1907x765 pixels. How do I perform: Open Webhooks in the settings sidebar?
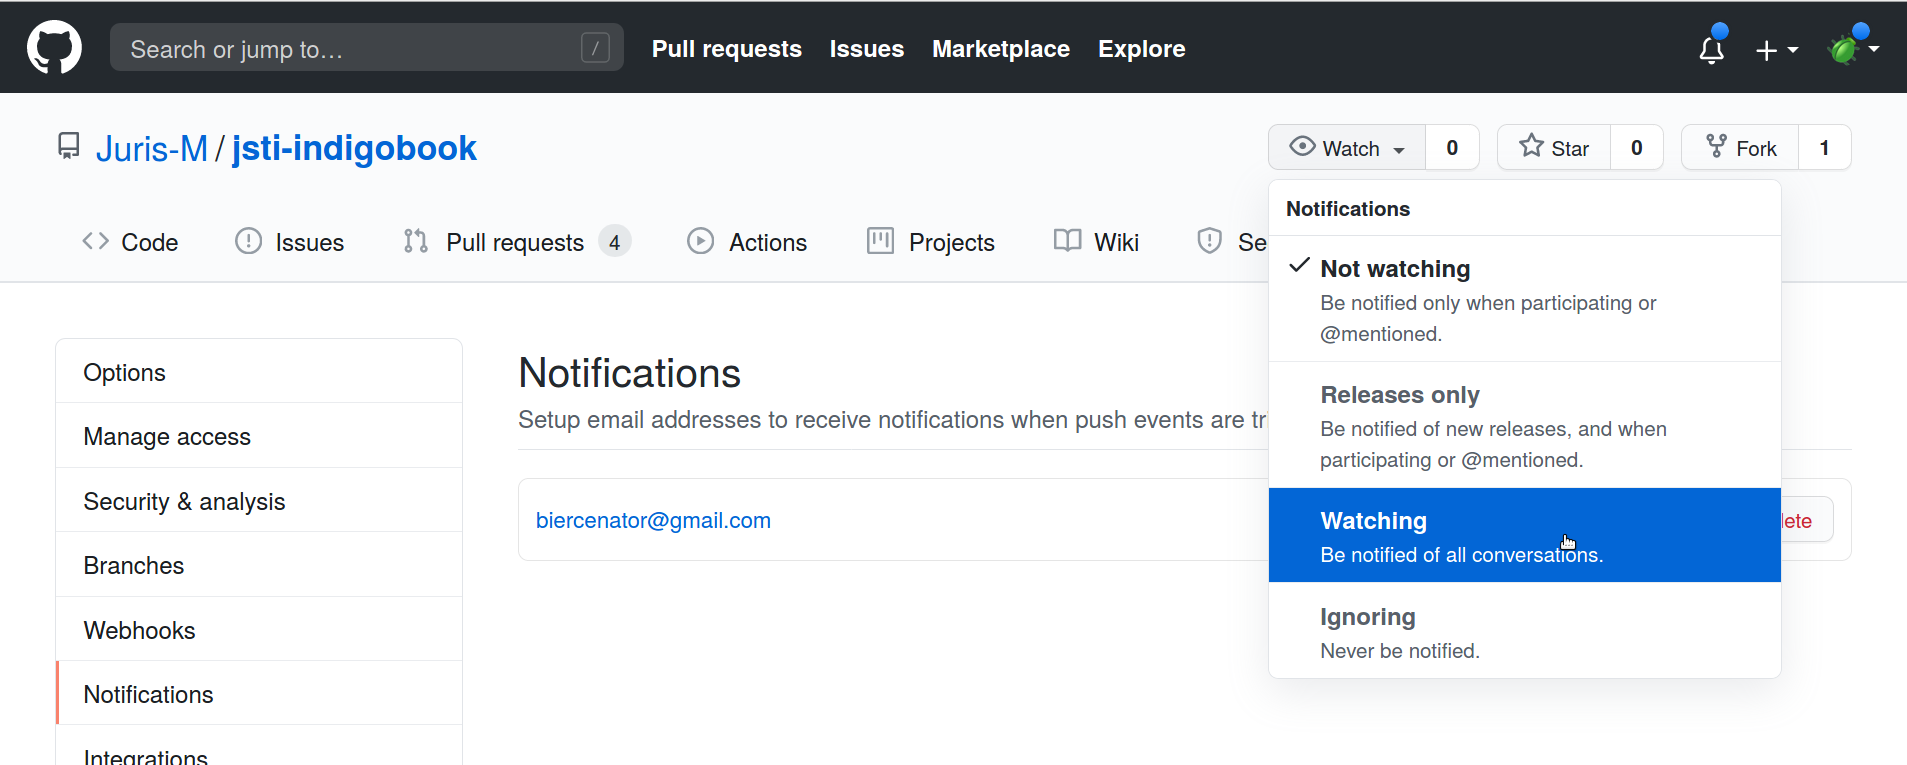(259, 630)
